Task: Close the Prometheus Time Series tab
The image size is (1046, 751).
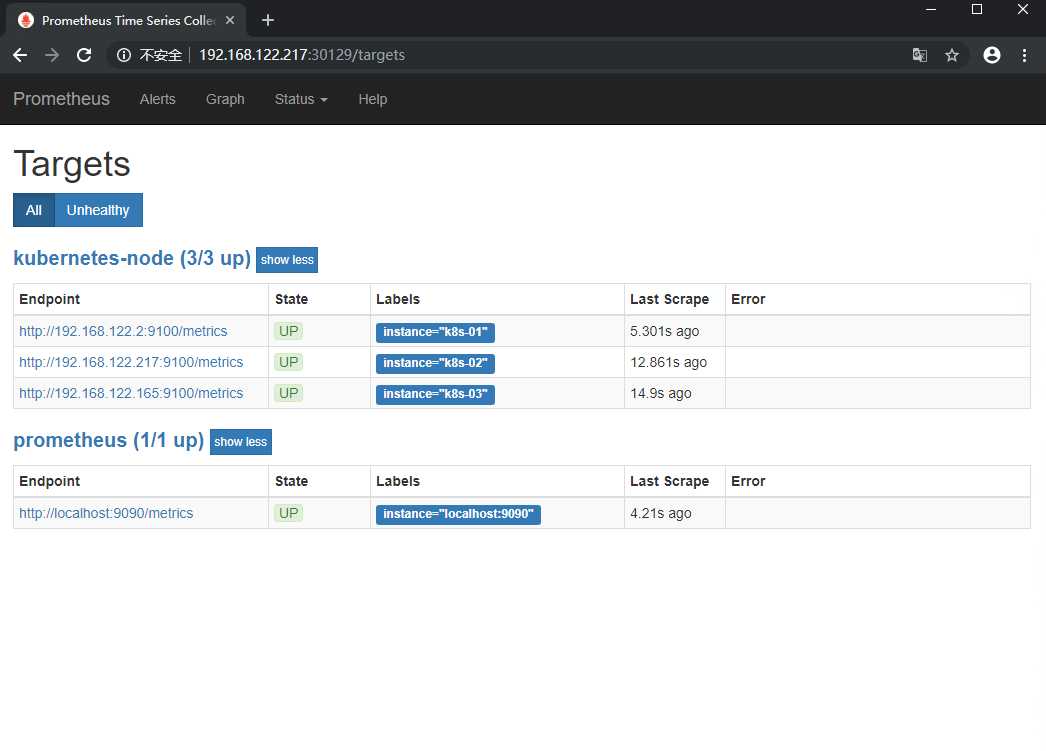Action: coord(229,20)
